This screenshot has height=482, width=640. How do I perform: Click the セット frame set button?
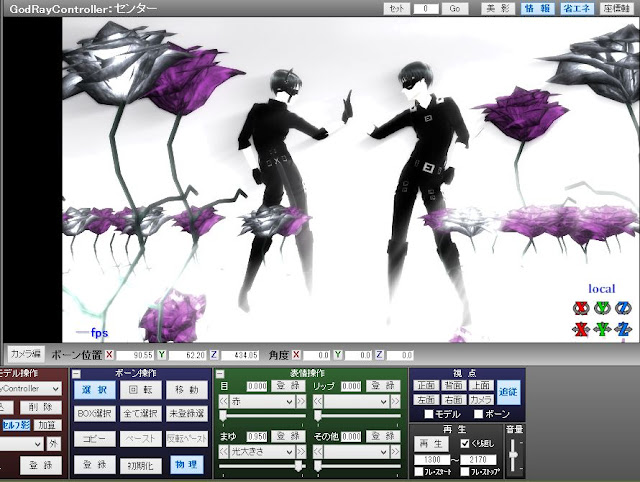[397, 9]
